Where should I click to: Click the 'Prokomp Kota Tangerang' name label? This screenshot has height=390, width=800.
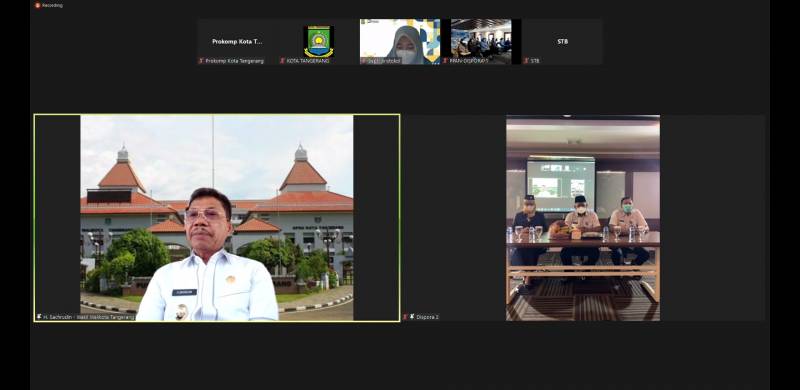pyautogui.click(x=235, y=61)
